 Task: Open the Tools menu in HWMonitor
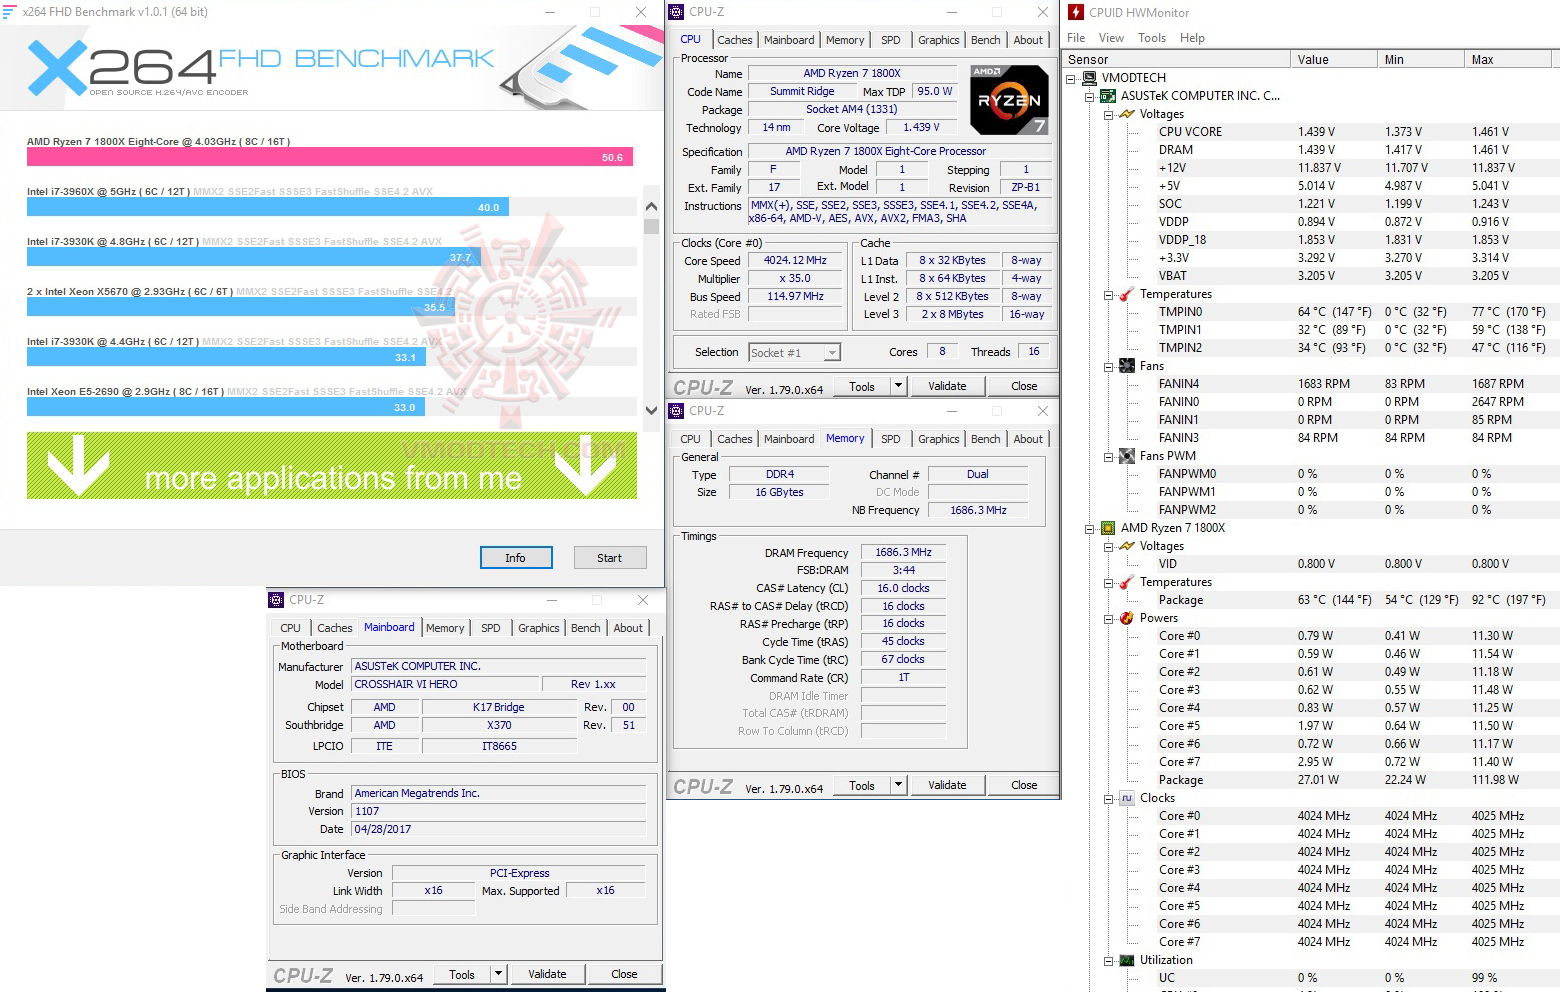[1152, 38]
